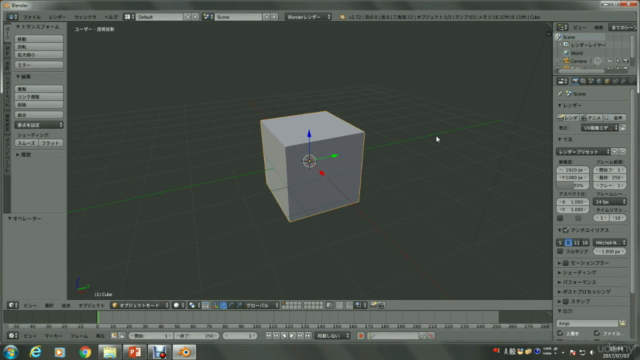Click the OpenGL render animation icon

click(x=381, y=305)
